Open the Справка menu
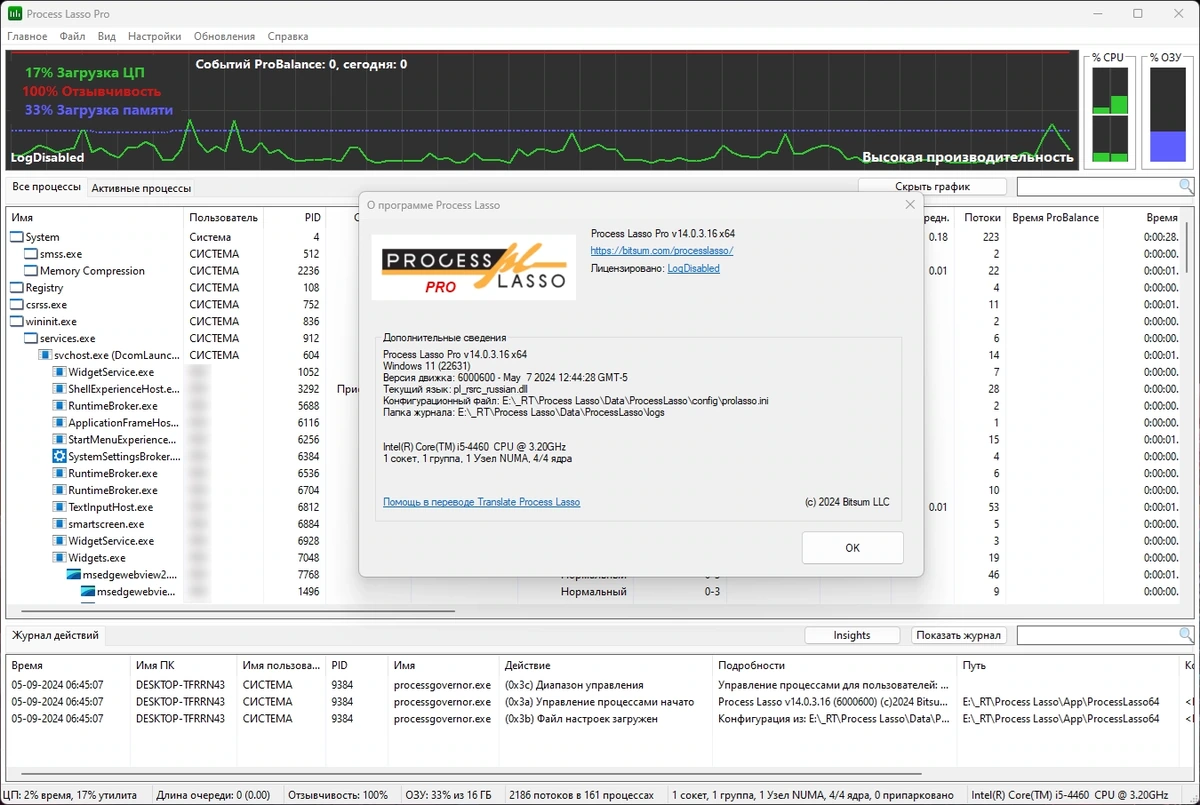Image resolution: width=1200 pixels, height=805 pixels. click(288, 36)
